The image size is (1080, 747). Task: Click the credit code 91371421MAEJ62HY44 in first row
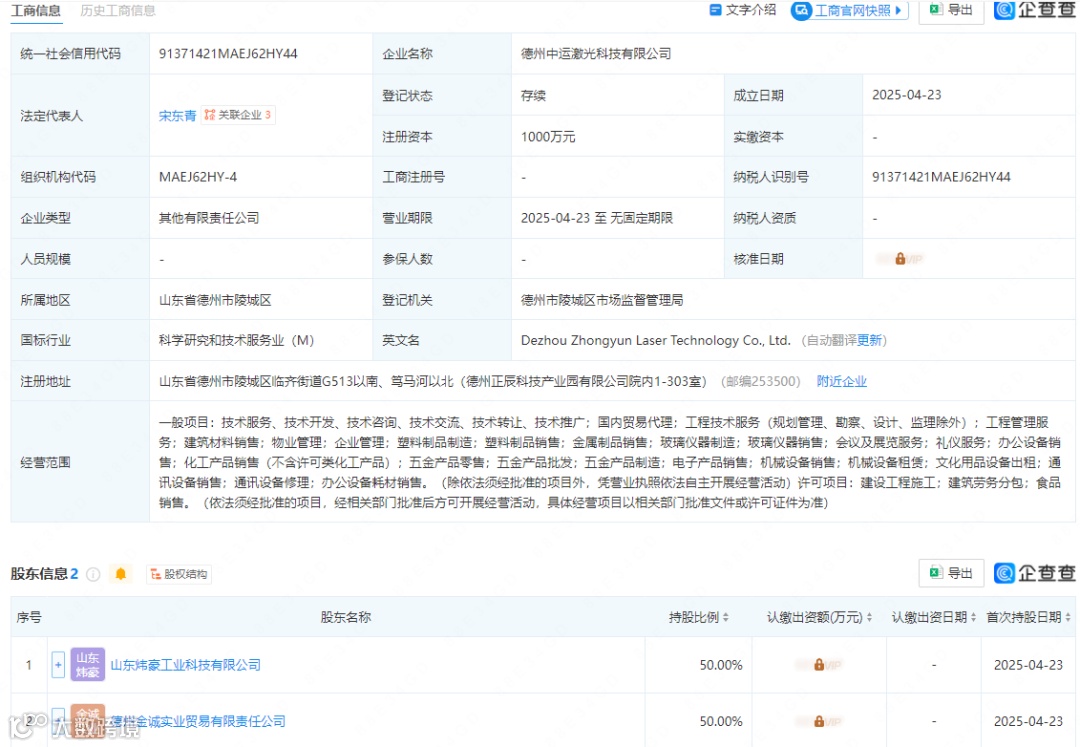pos(228,54)
